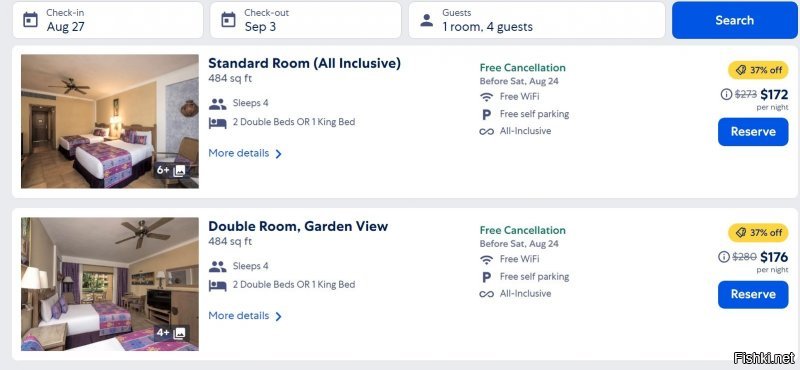Screen dimensions: 800x370
Task: Click the Standard Room price info icon
Action: point(726,94)
